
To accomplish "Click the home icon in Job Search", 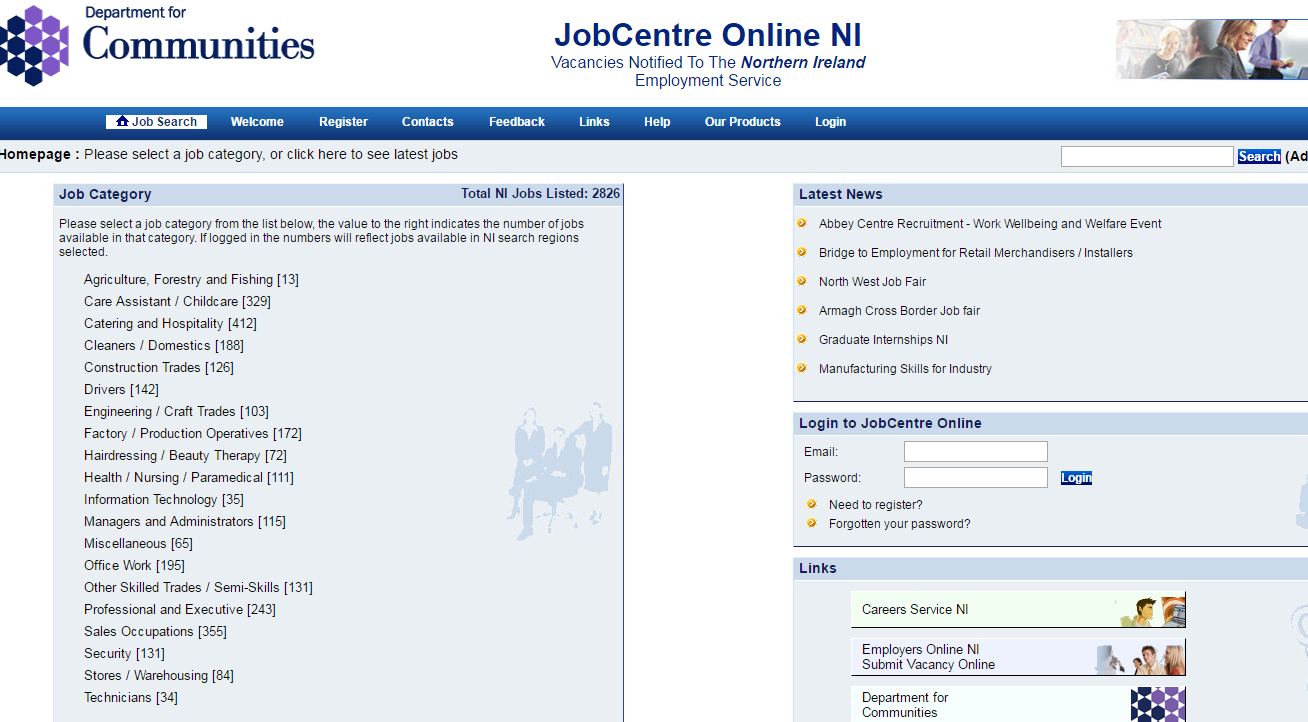I will point(122,121).
